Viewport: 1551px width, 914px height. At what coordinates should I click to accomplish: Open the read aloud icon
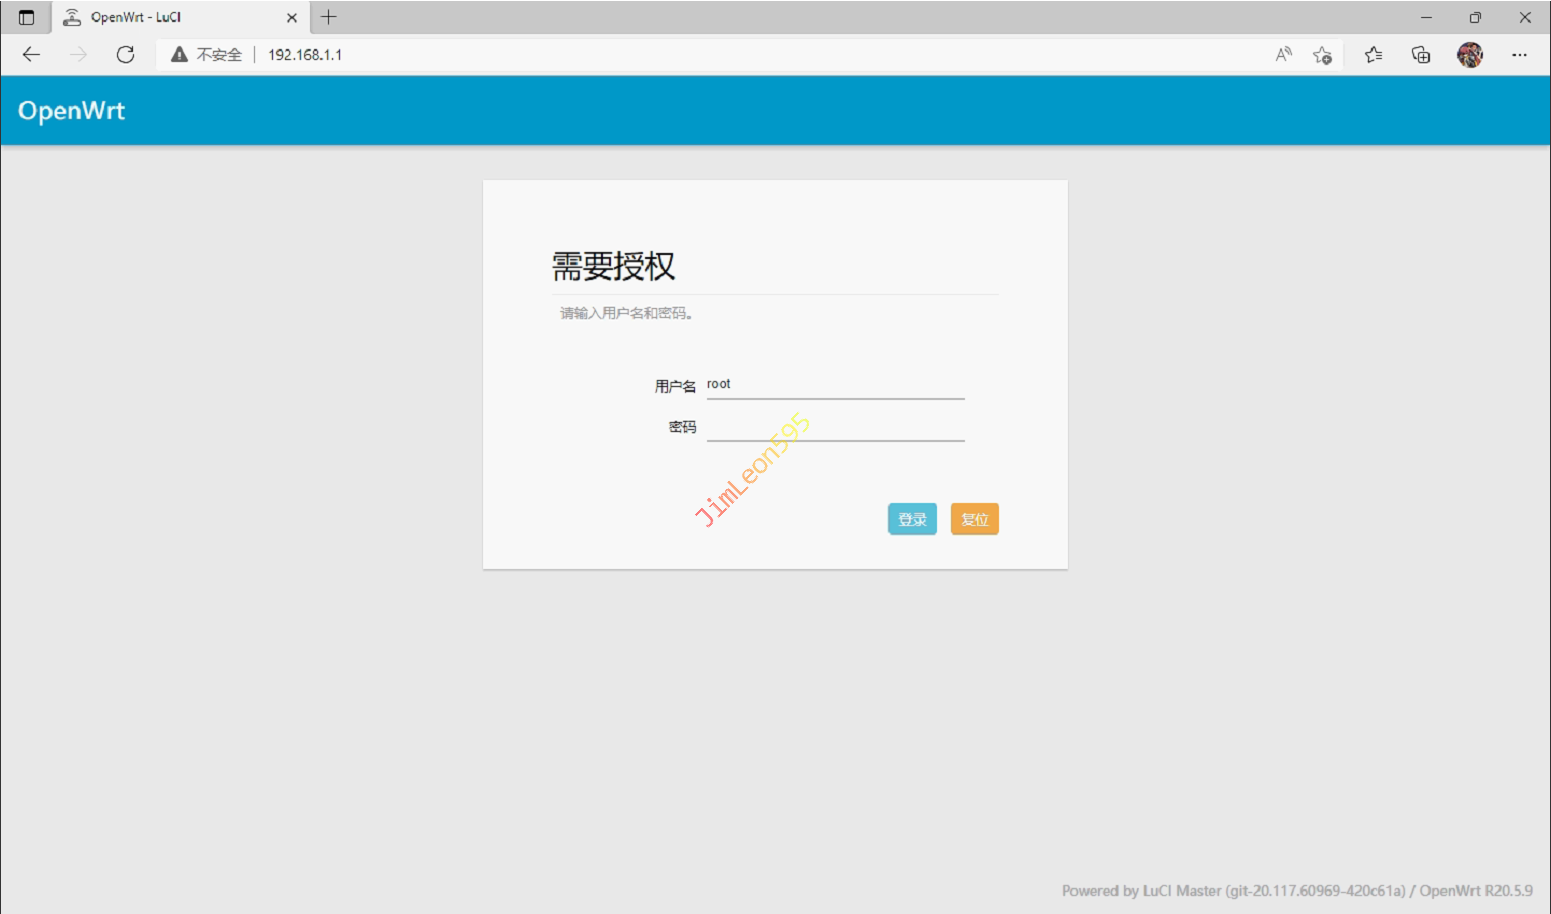[x=1283, y=55]
